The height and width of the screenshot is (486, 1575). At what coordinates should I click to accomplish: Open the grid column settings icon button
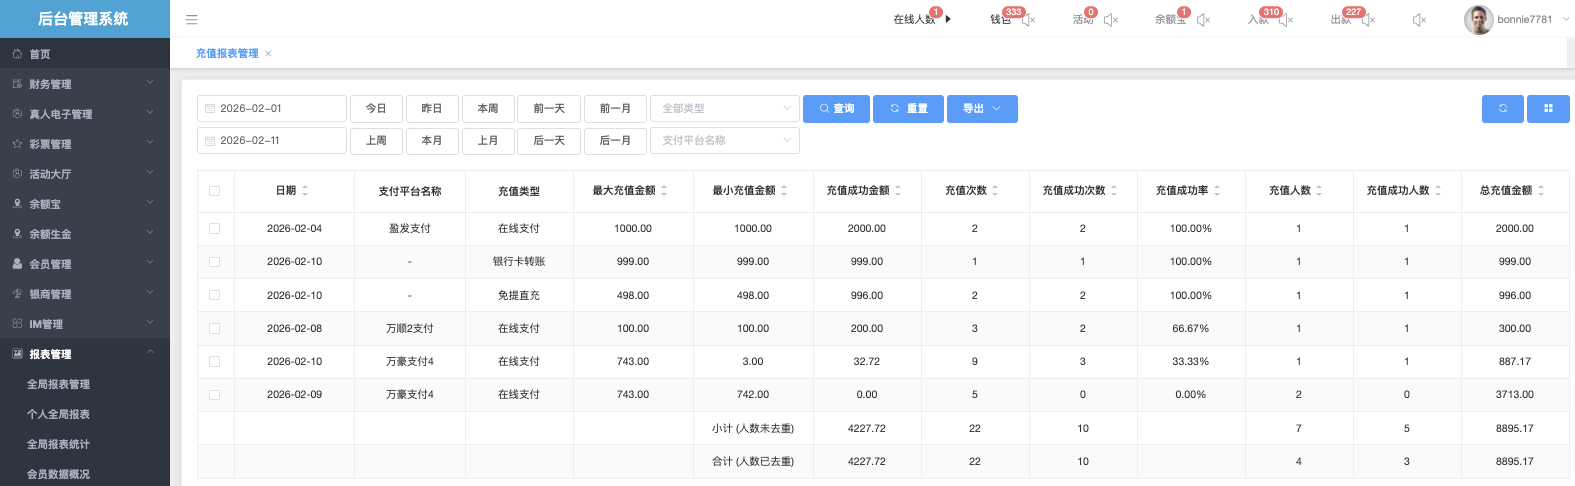point(1548,109)
